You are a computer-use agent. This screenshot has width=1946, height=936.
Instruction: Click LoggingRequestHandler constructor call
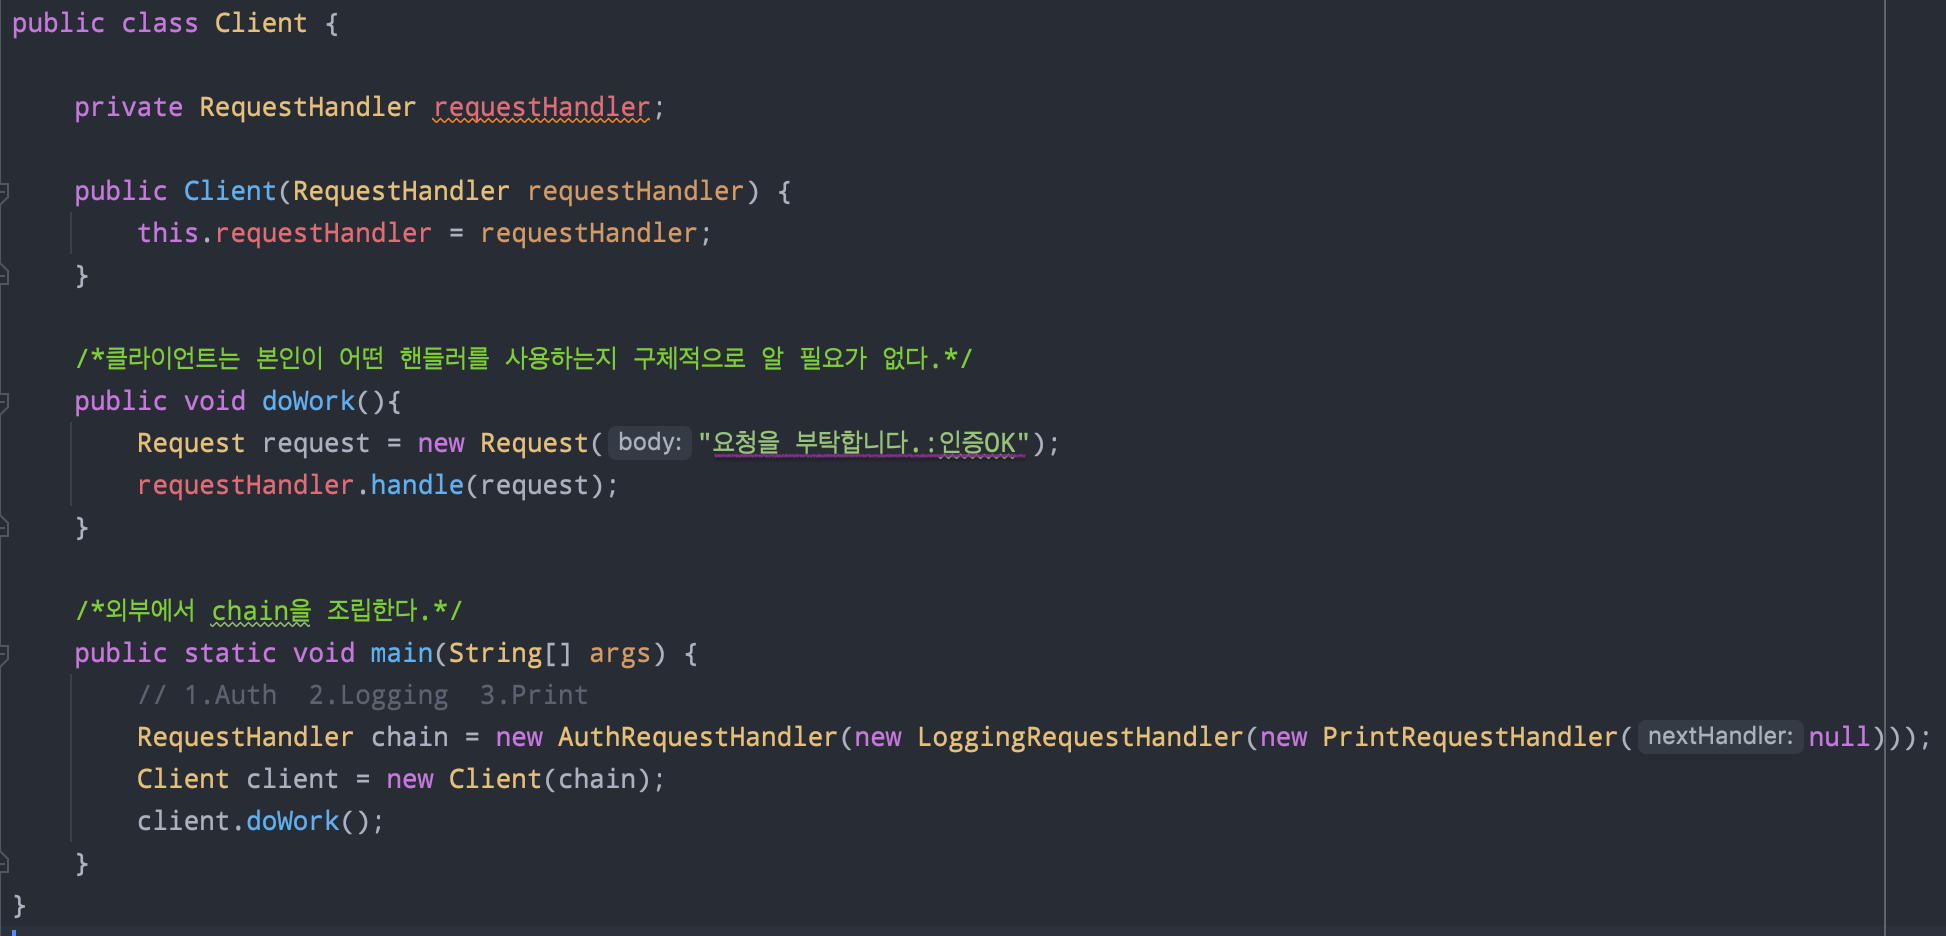[x=1080, y=737]
